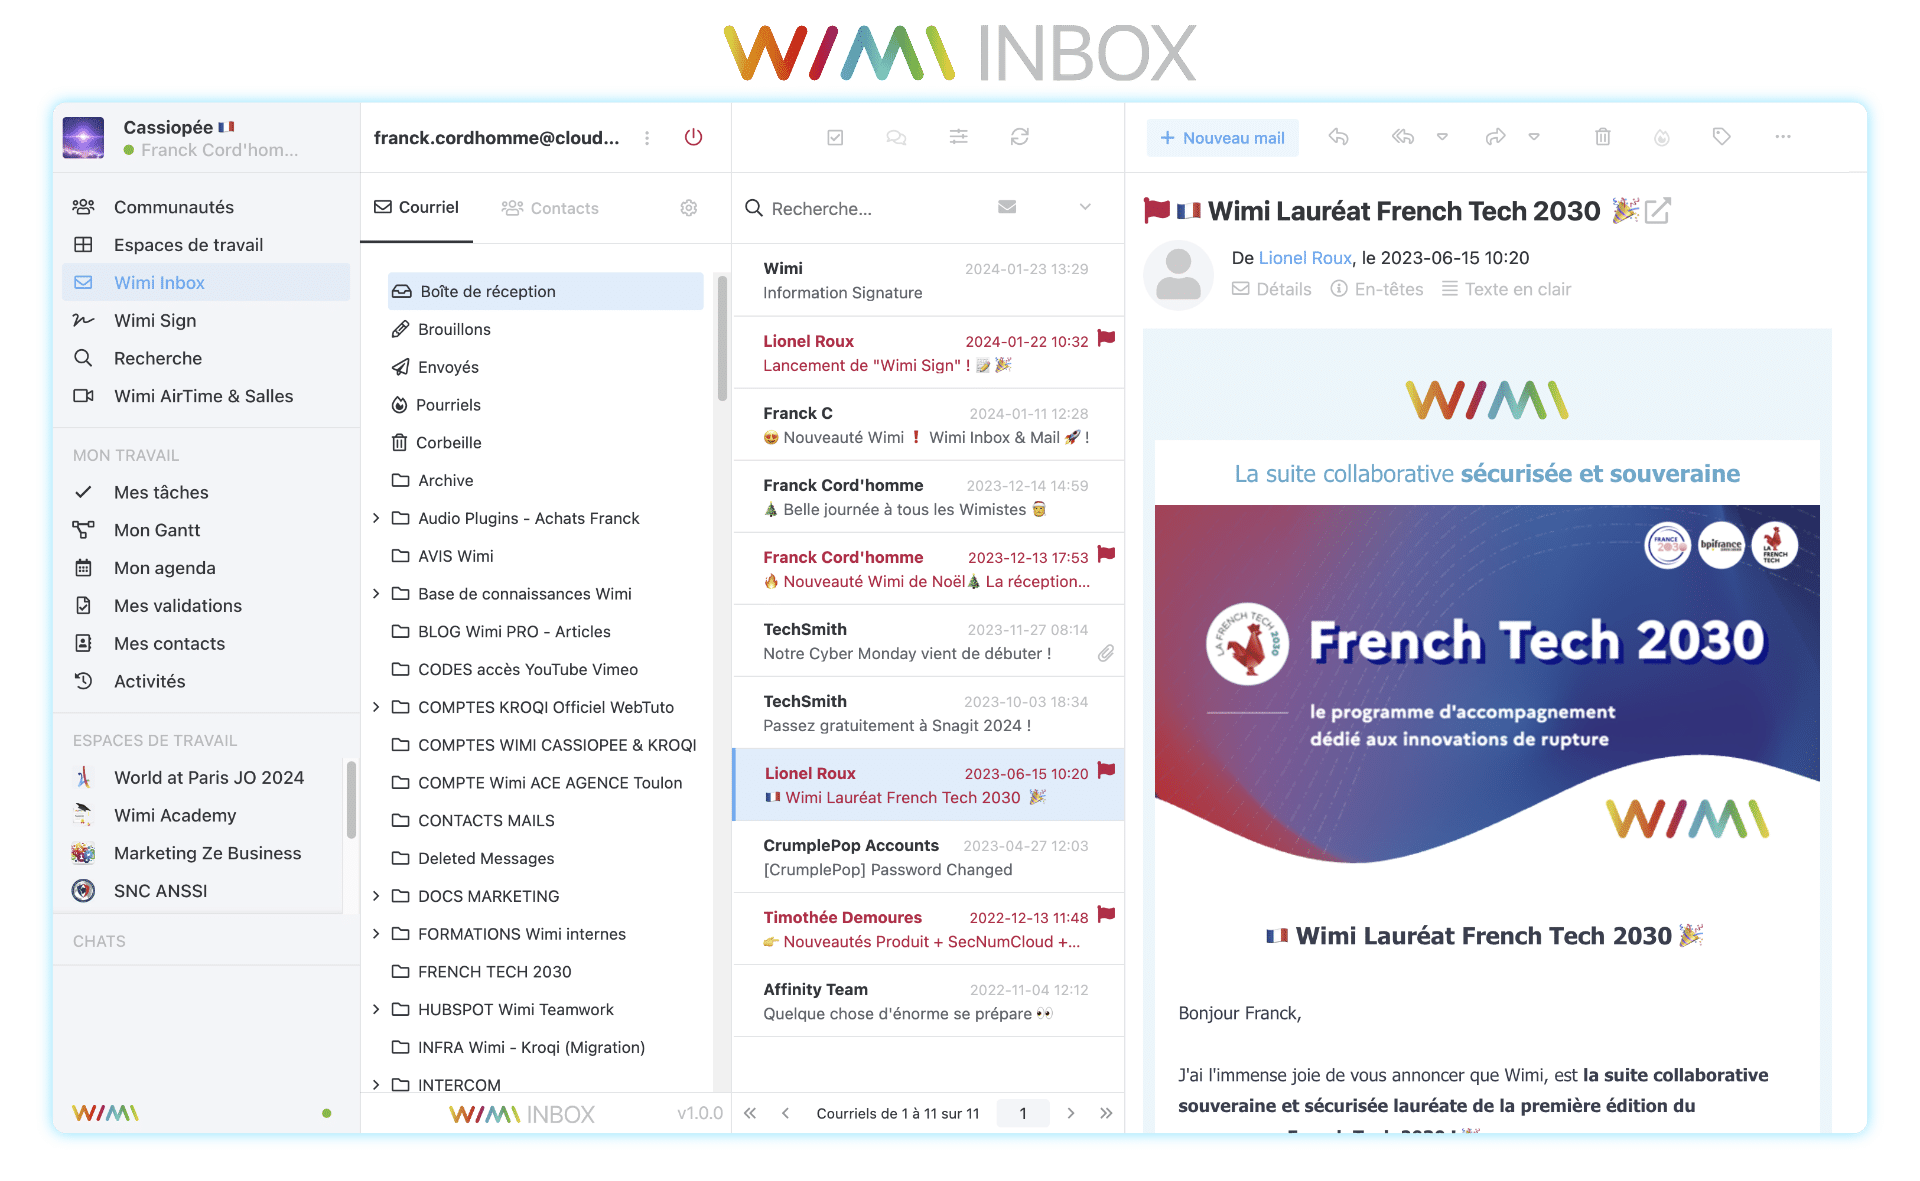Select the Corbeille folder
Image resolution: width=1920 pixels, height=1181 pixels.
545,443
